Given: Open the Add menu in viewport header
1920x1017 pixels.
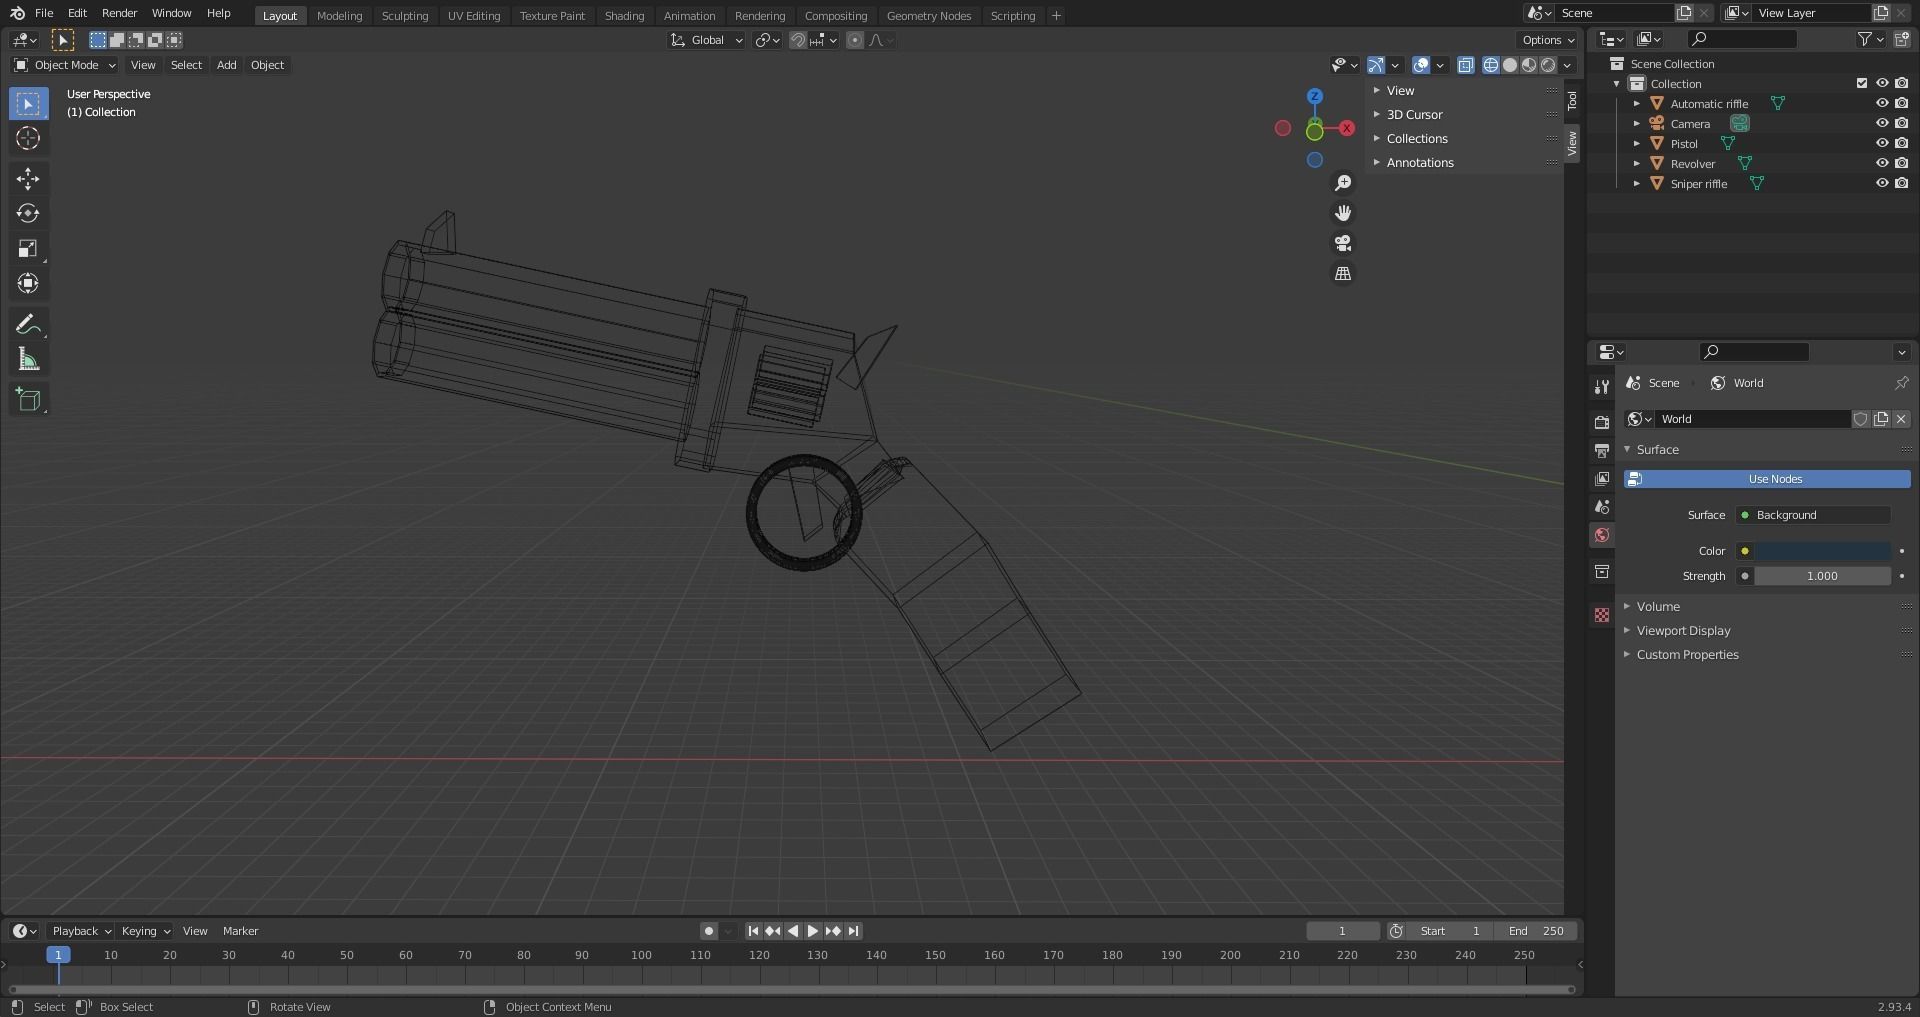Looking at the screenshot, I should (x=227, y=65).
